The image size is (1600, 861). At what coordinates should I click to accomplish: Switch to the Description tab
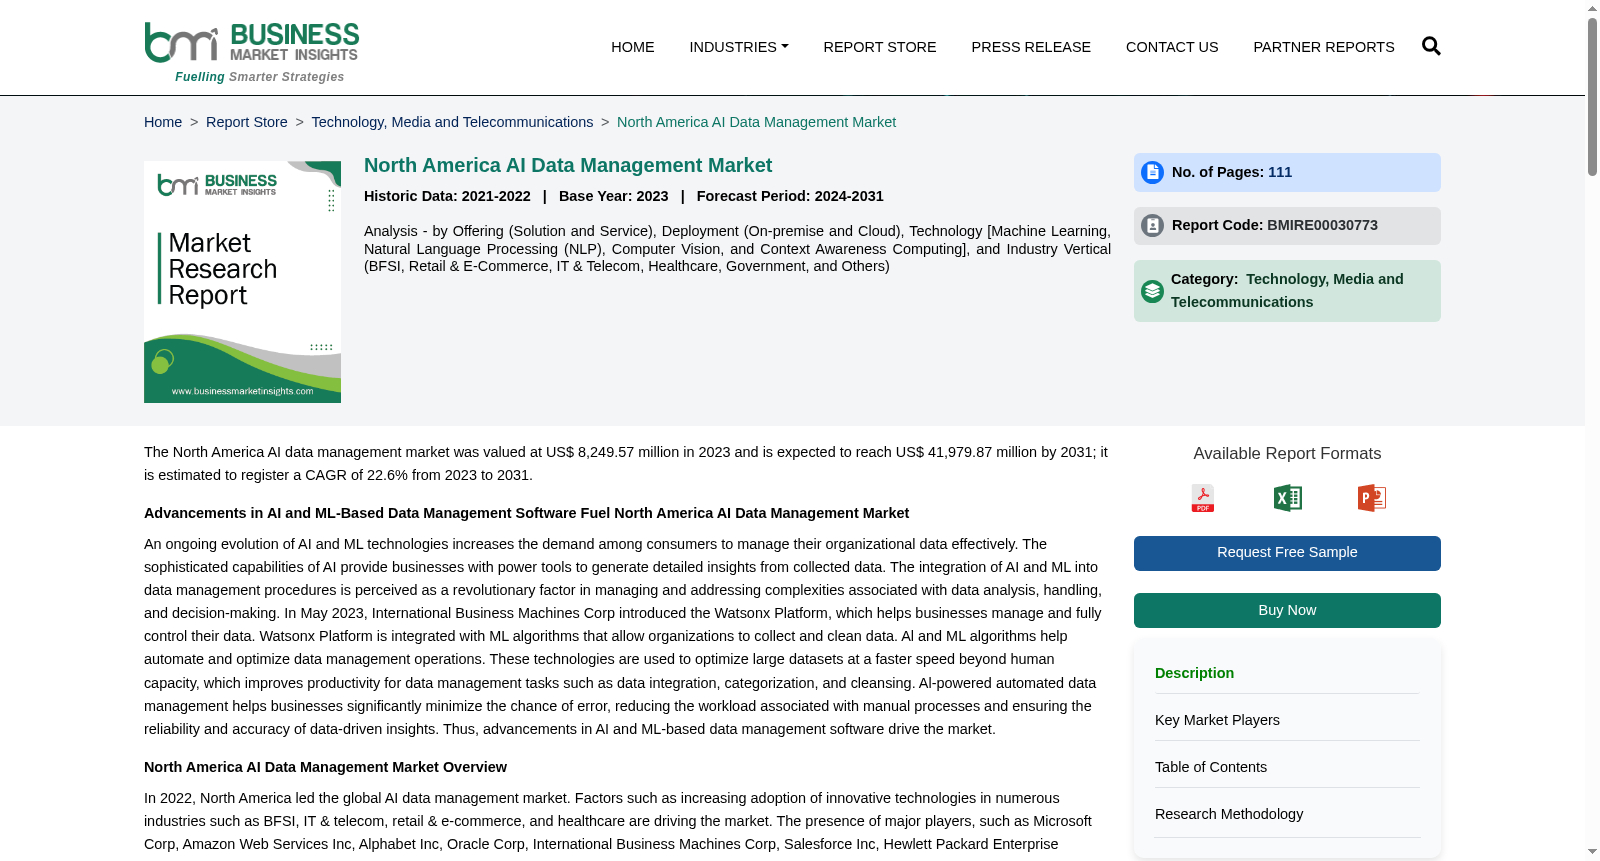pyautogui.click(x=1194, y=673)
